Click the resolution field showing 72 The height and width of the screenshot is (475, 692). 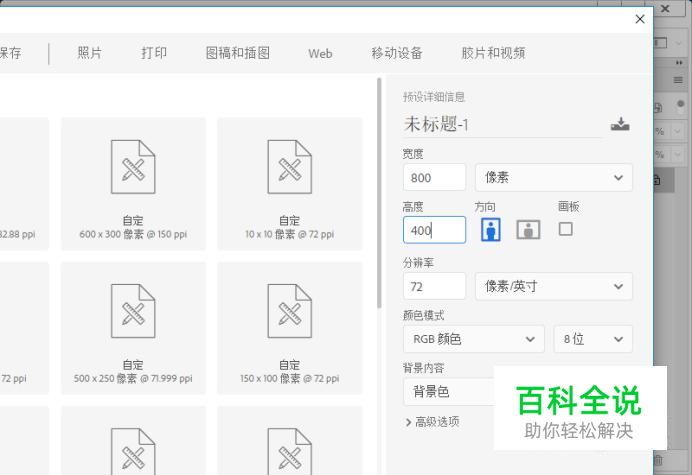coord(434,287)
